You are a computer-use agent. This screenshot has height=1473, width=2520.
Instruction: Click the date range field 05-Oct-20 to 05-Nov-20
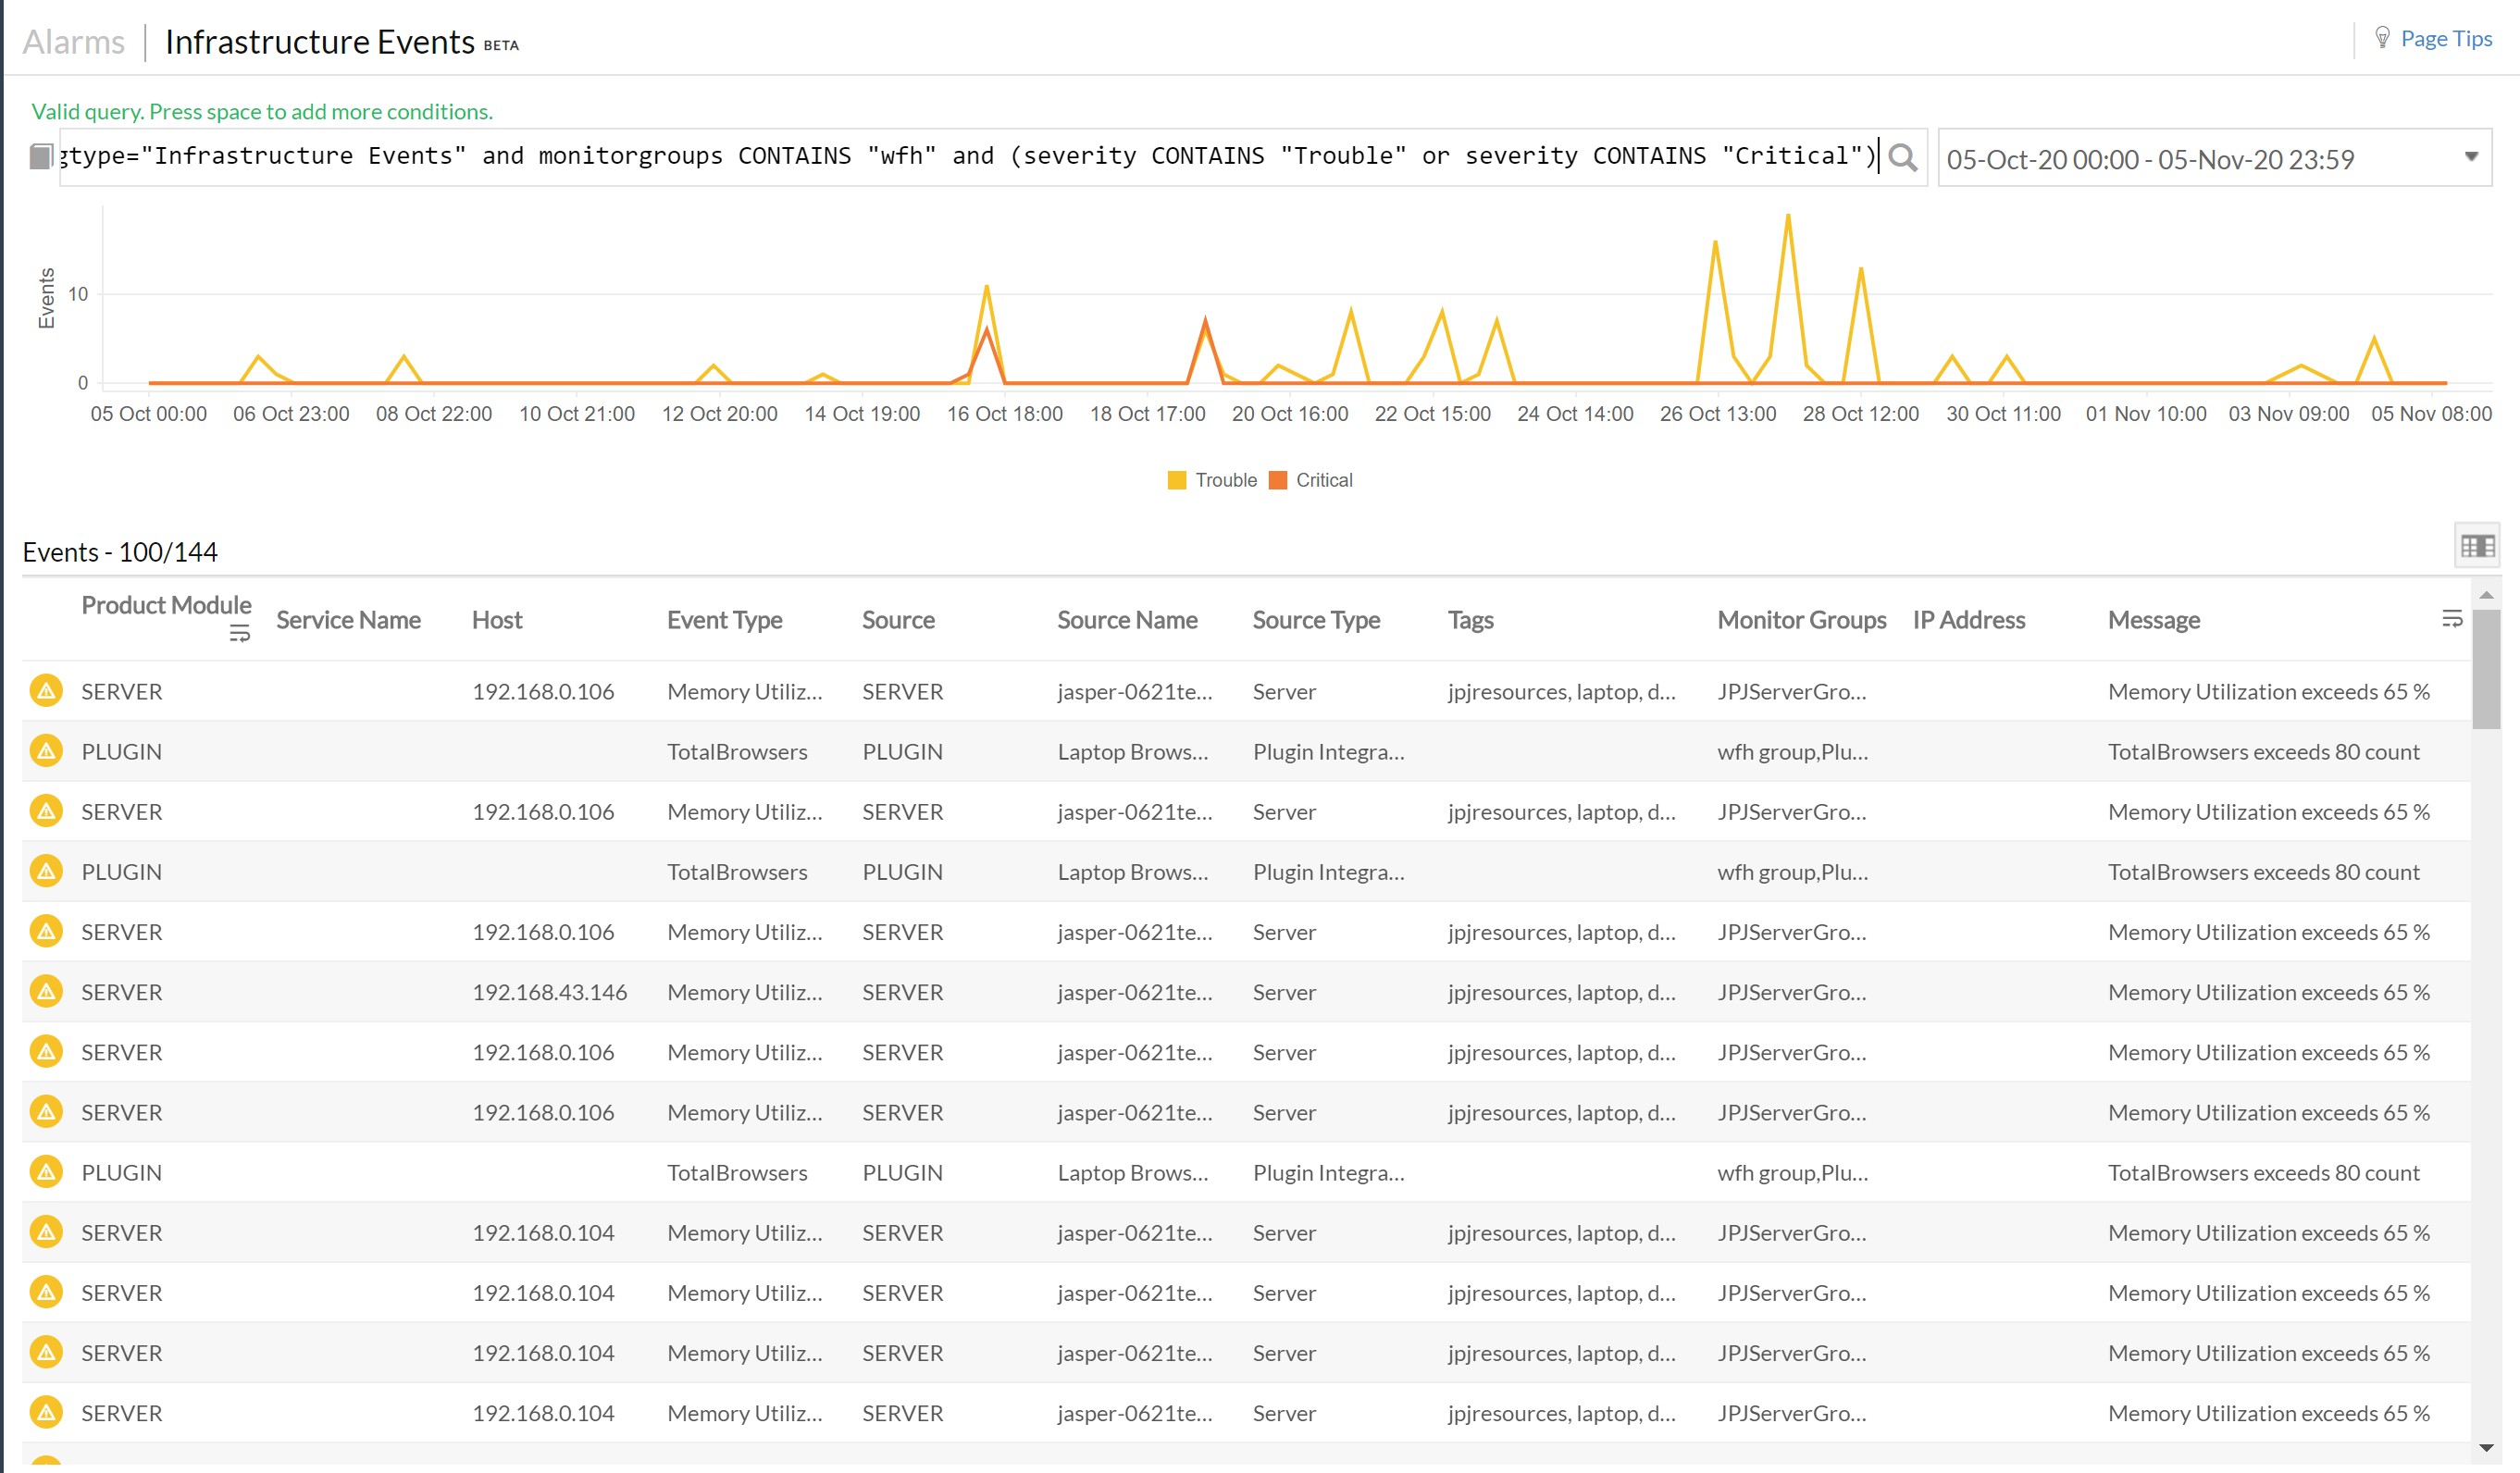pyautogui.click(x=2150, y=159)
